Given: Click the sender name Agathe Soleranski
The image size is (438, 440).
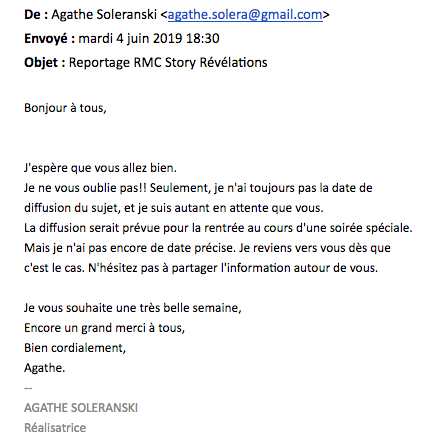Looking at the screenshot, I should (x=104, y=15).
